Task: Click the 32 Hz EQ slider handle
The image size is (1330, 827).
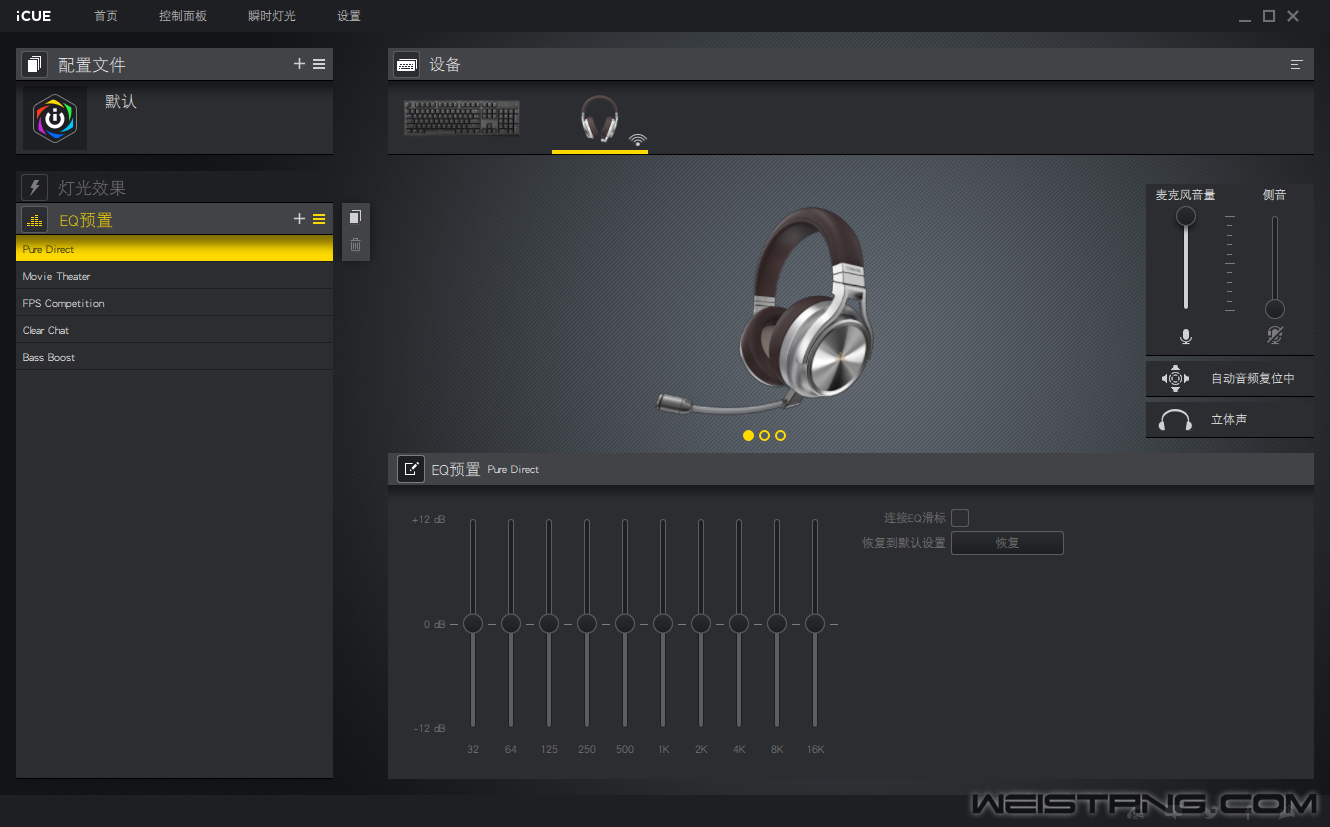Action: [473, 624]
